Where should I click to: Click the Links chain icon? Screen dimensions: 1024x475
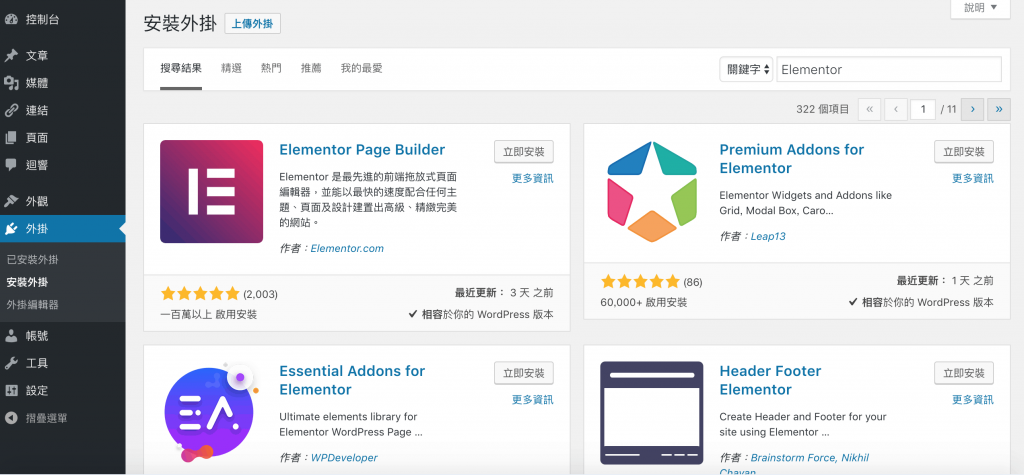(x=11, y=110)
